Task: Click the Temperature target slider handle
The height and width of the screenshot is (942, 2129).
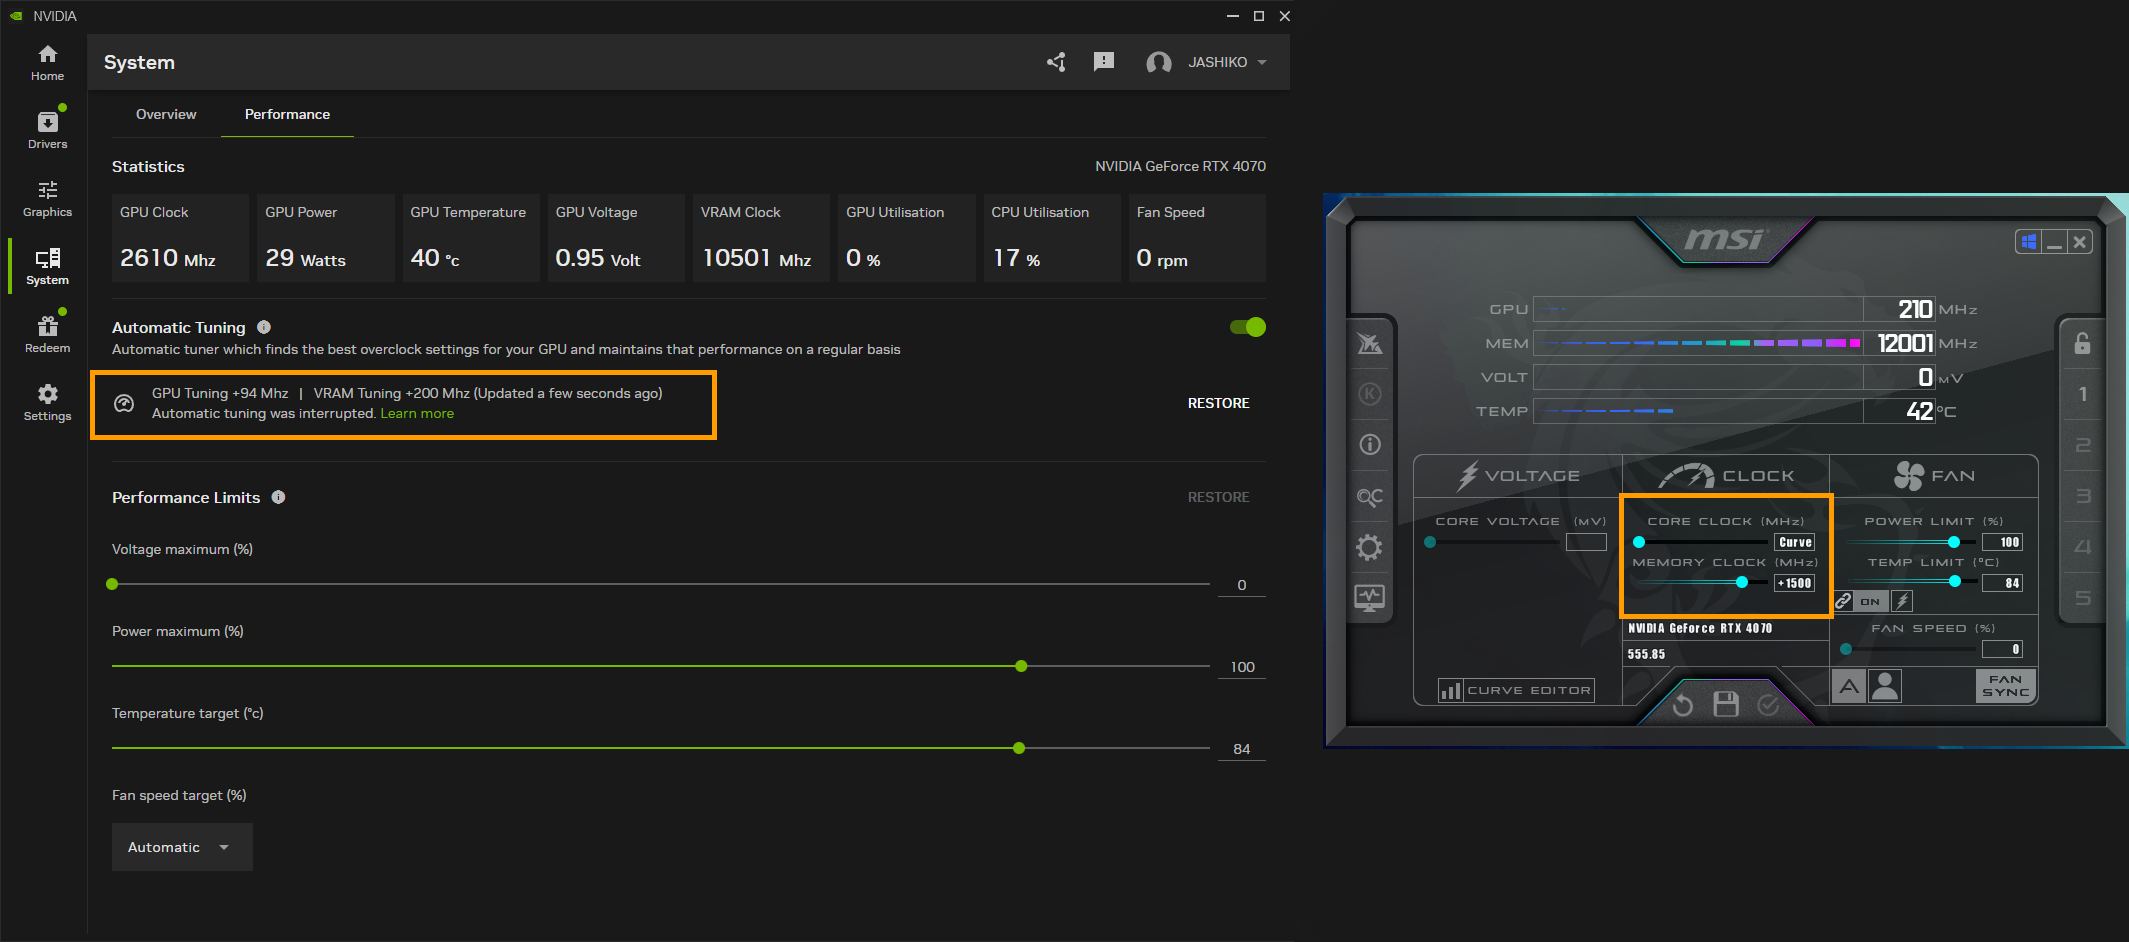Action: pos(1019,748)
